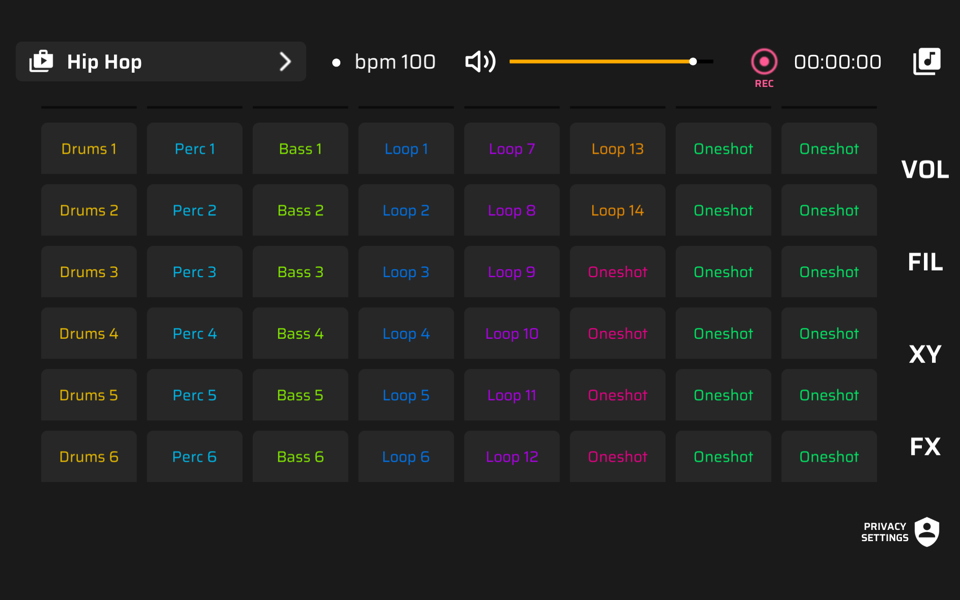The width and height of the screenshot is (960, 600).
Task: Fire the pink Oneshot pad in Loop 12's row
Action: (618, 457)
